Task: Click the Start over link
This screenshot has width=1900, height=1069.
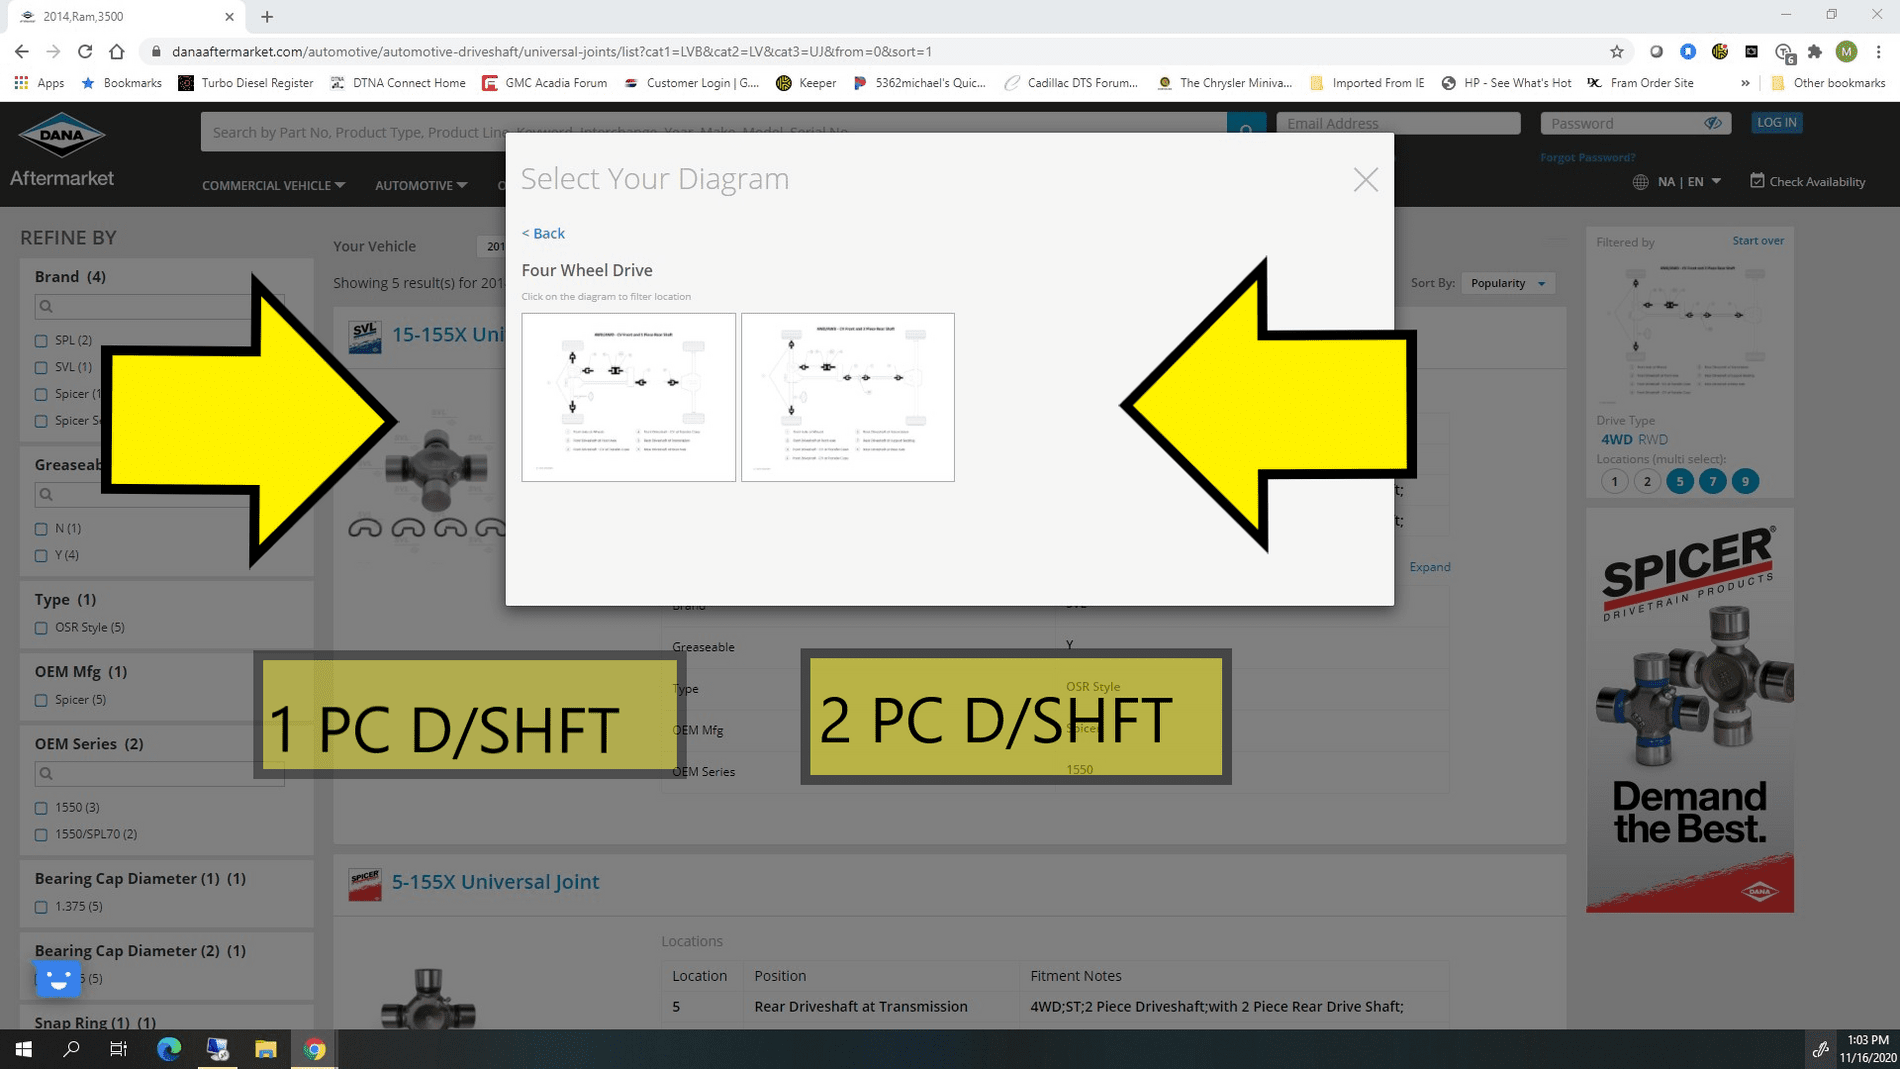Action: tap(1757, 240)
